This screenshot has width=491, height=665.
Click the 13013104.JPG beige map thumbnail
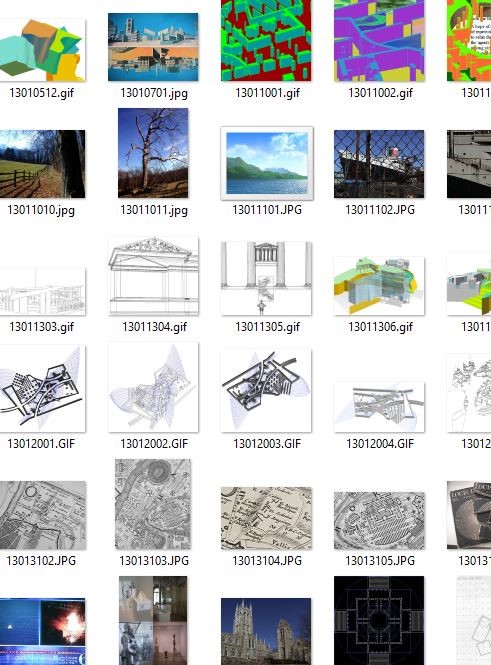pos(266,518)
